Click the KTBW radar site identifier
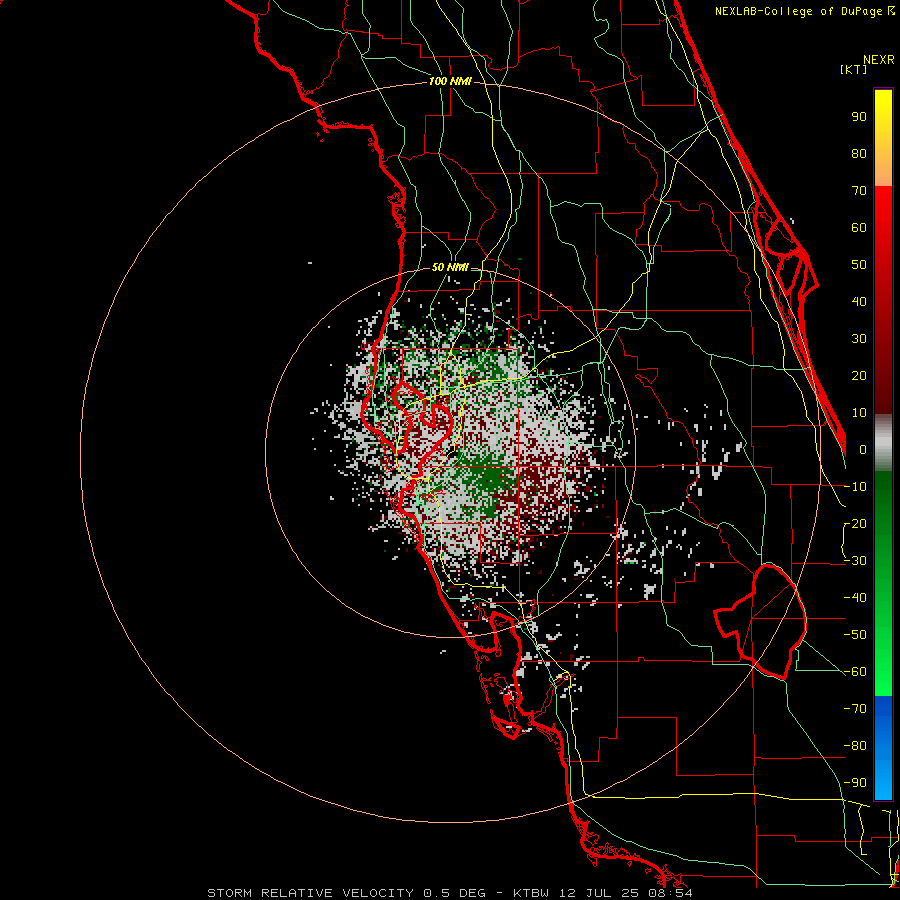The image size is (900, 900). [x=532, y=893]
